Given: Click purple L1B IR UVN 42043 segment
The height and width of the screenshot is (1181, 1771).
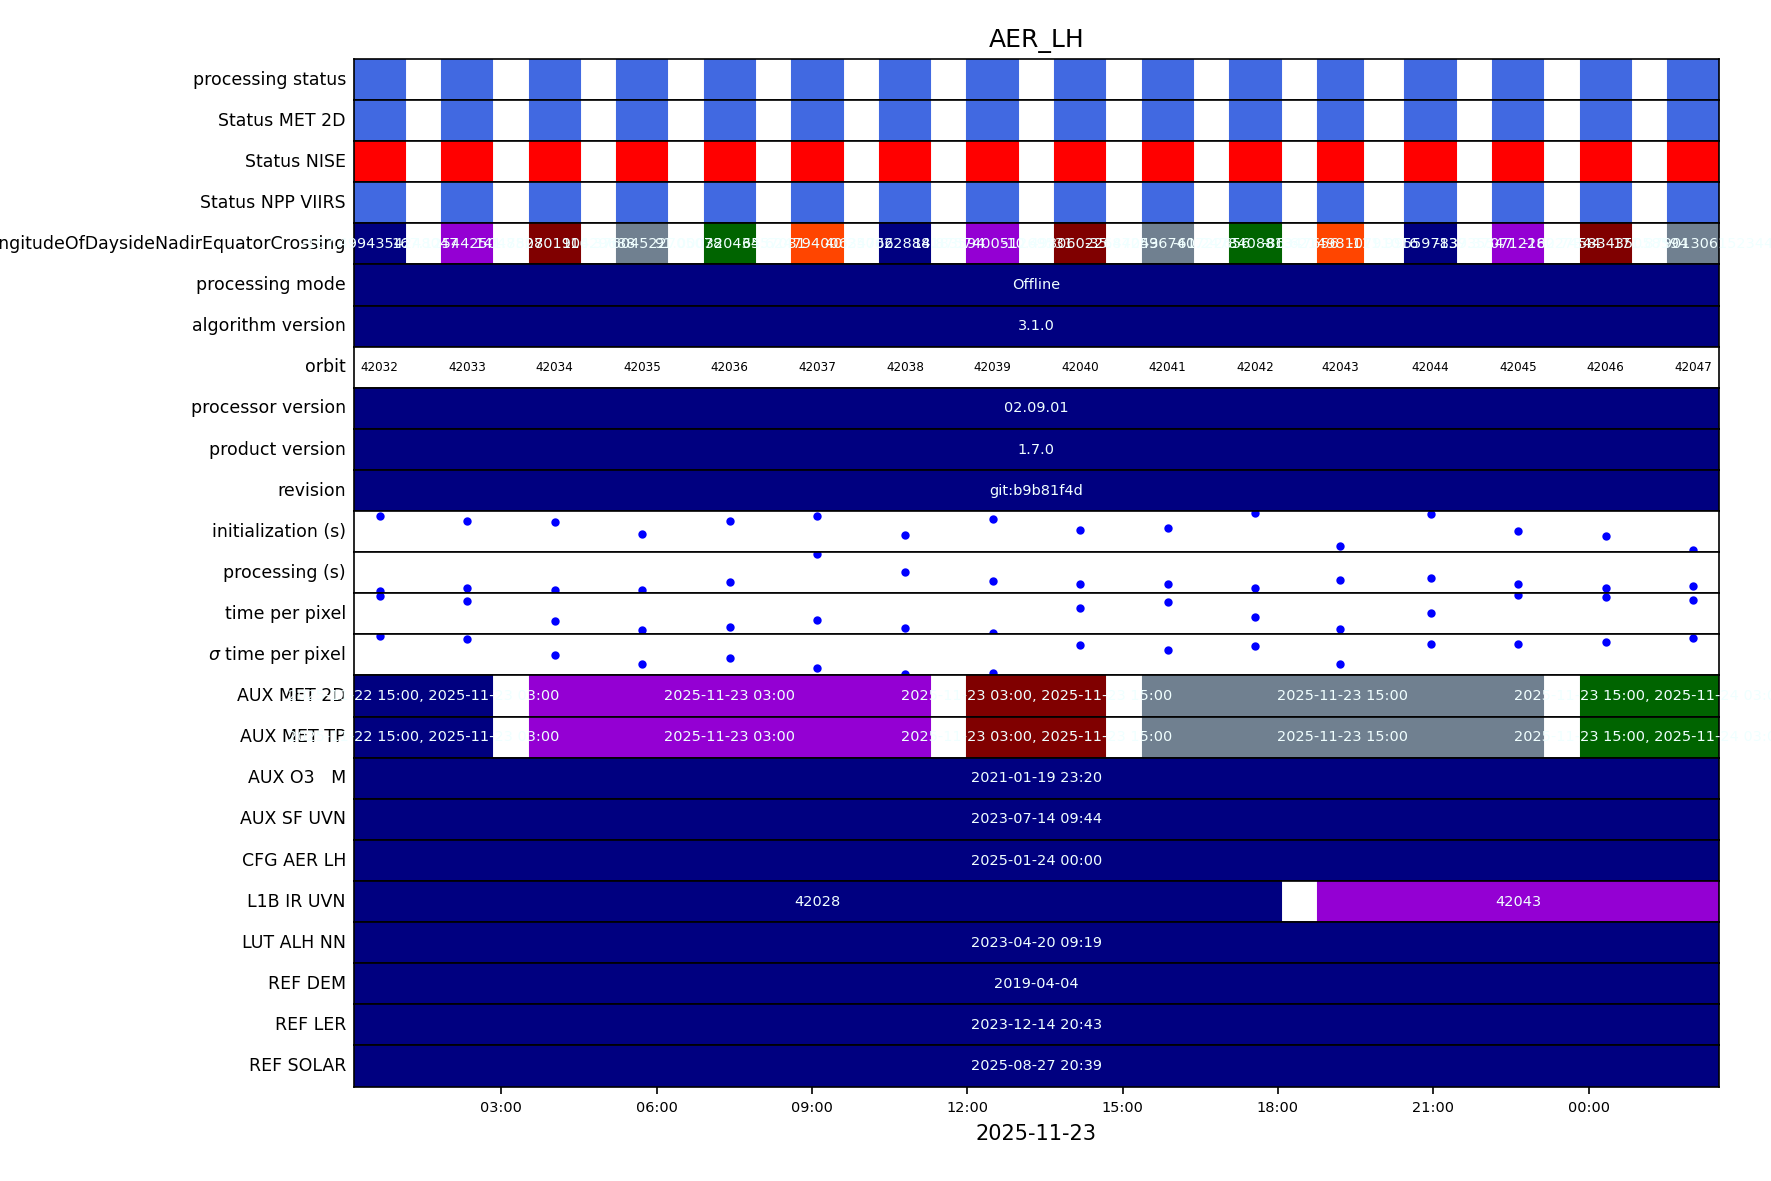Looking at the screenshot, I should point(1517,901).
